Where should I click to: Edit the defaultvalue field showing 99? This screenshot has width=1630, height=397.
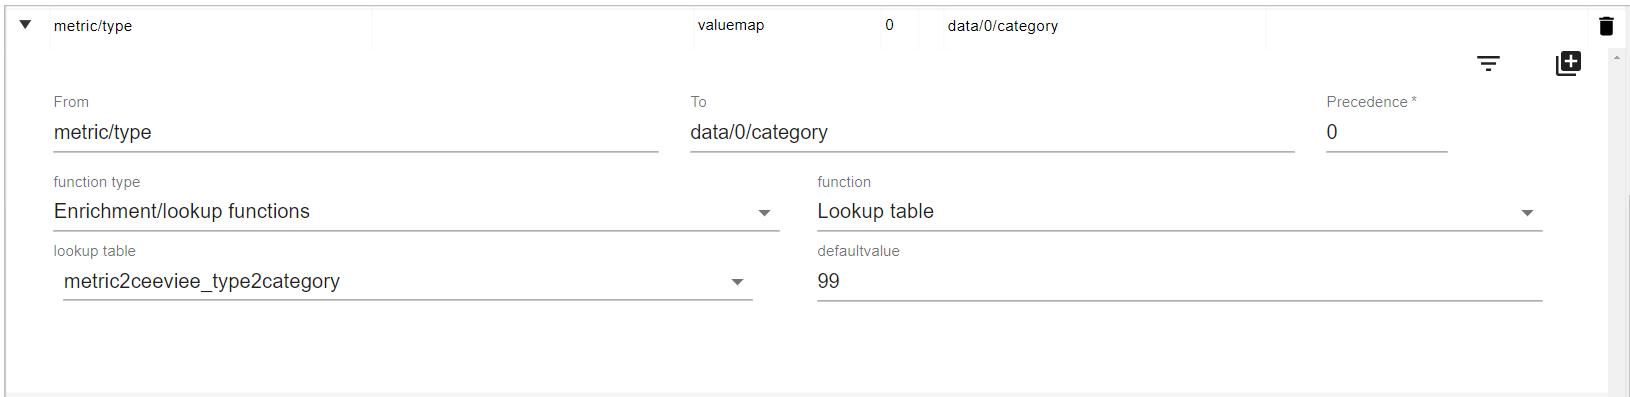point(1179,282)
